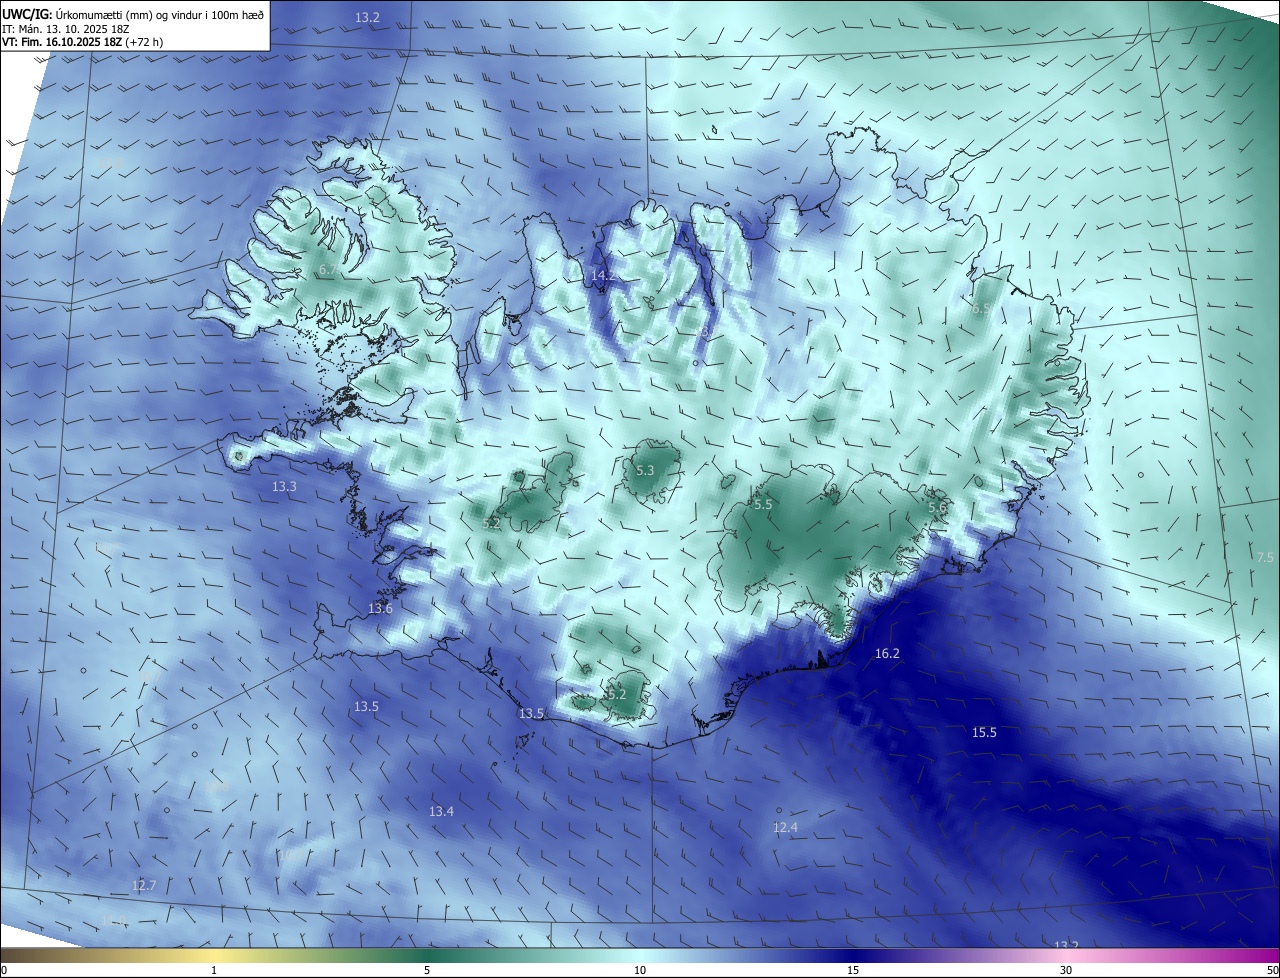Click the 6.7 value over the Westfjords
This screenshot has width=1280, height=978.
click(x=329, y=271)
